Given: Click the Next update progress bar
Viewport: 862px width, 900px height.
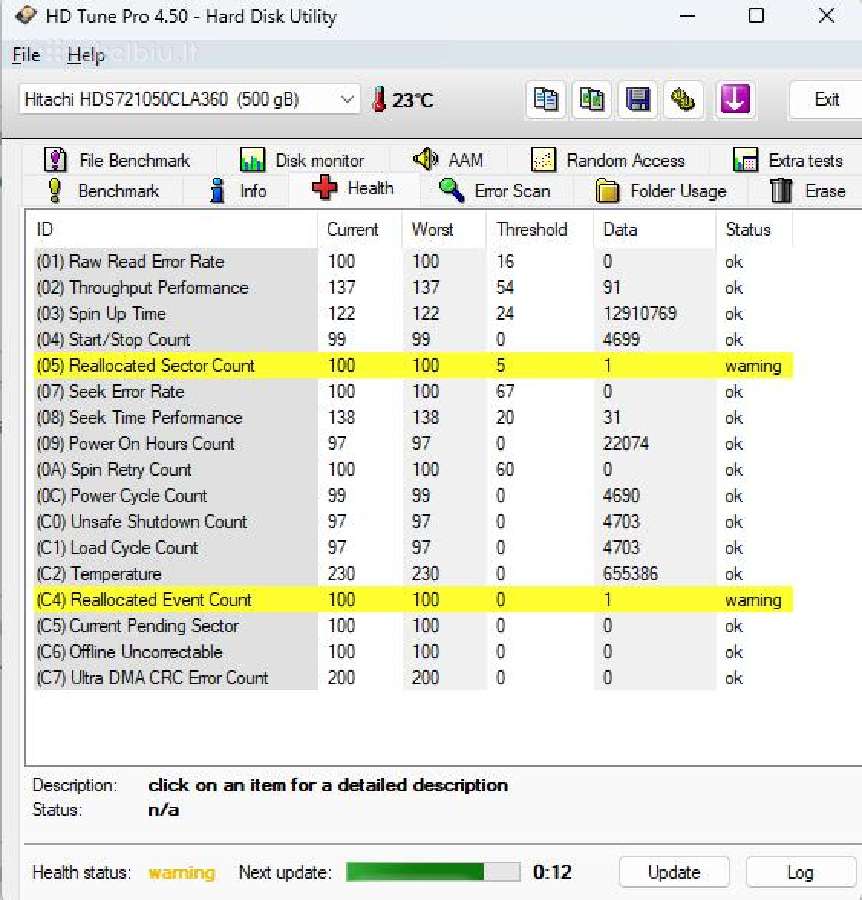Looking at the screenshot, I should (x=433, y=872).
